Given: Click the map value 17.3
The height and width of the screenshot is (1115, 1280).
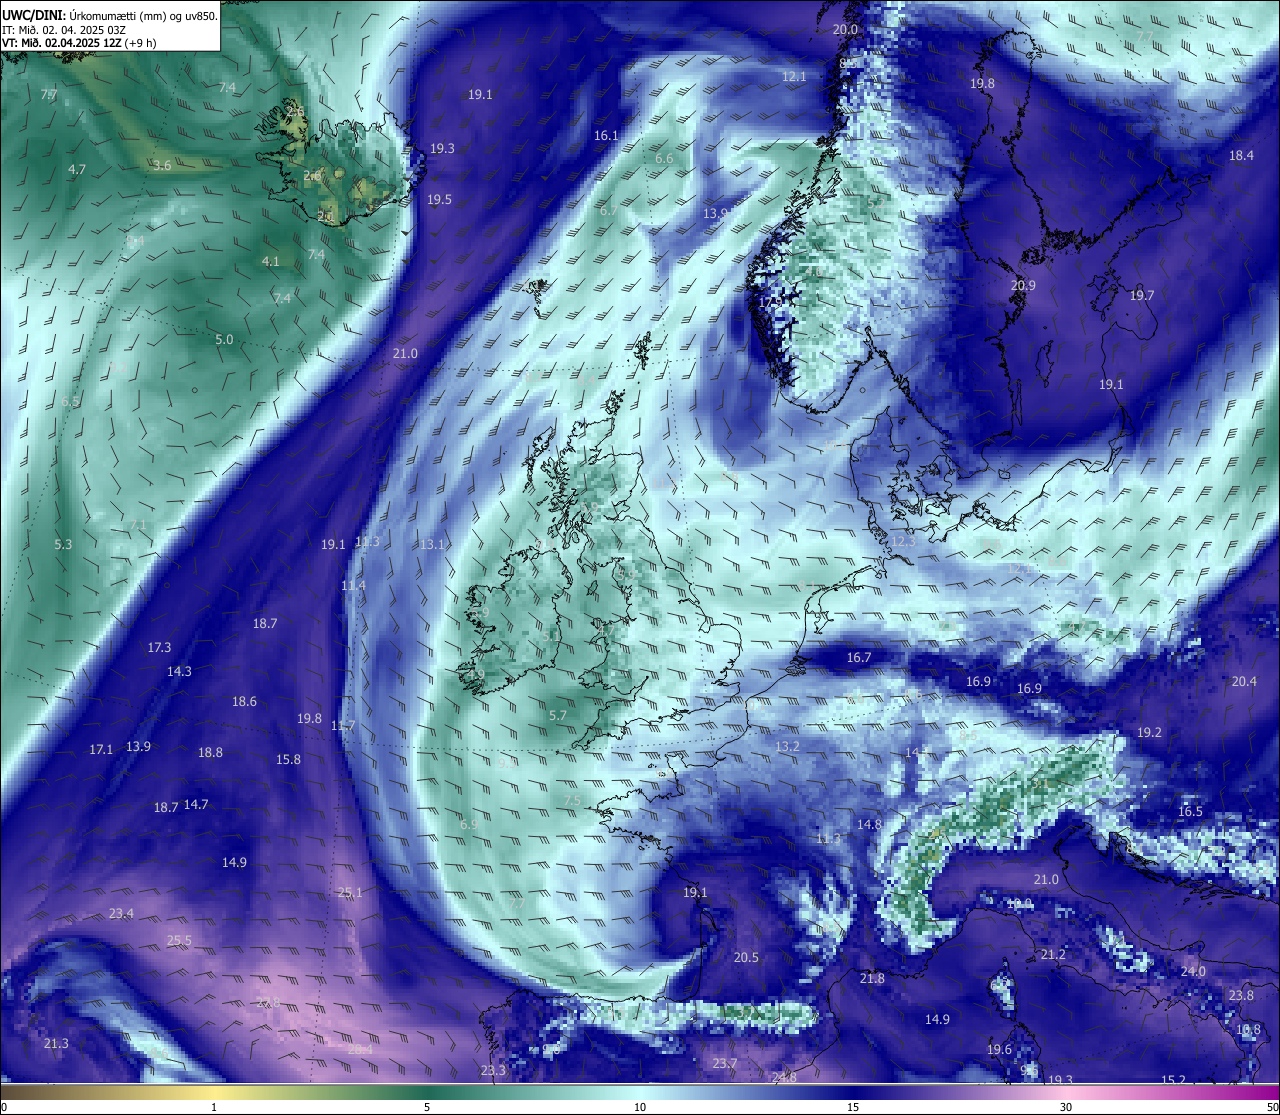Looking at the screenshot, I should [x=159, y=648].
